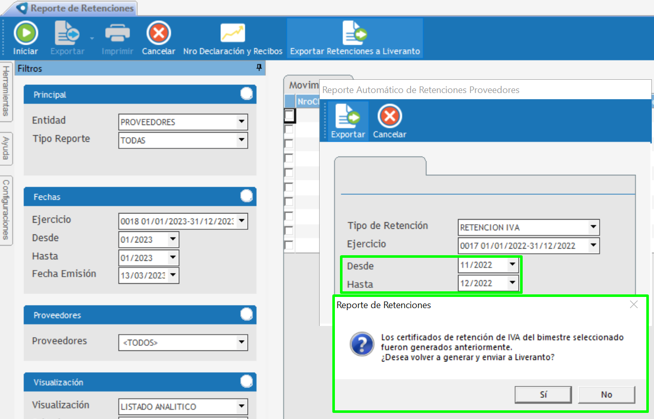
Task: Tick the first checkbox in the Movim grid
Action: [289, 115]
